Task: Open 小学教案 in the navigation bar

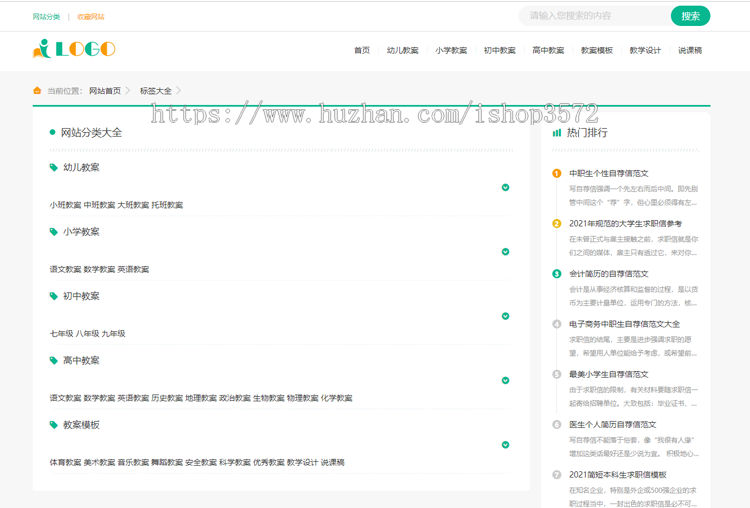Action: tap(451, 50)
